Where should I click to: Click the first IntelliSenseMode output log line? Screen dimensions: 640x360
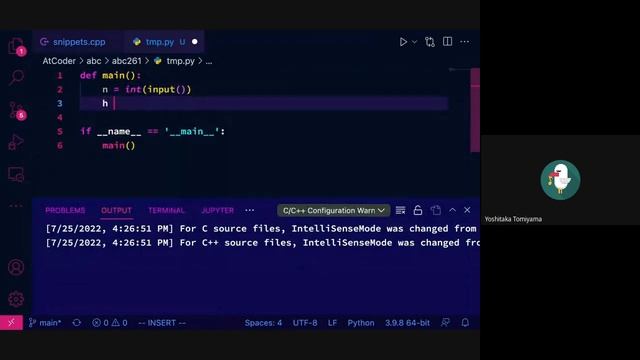261,229
